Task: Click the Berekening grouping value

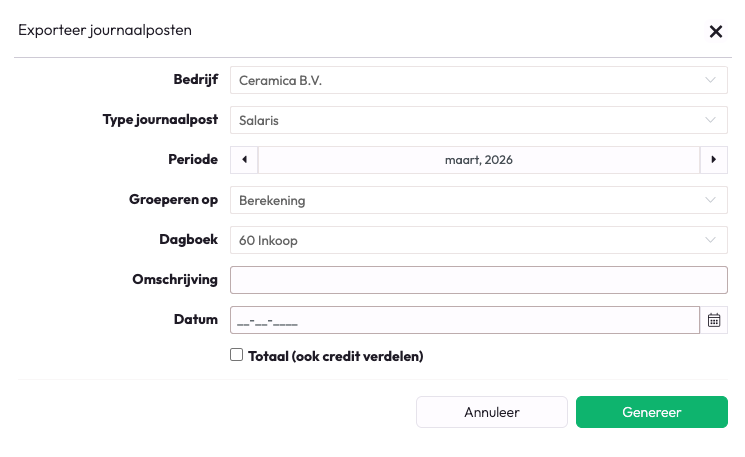Action: [272, 200]
